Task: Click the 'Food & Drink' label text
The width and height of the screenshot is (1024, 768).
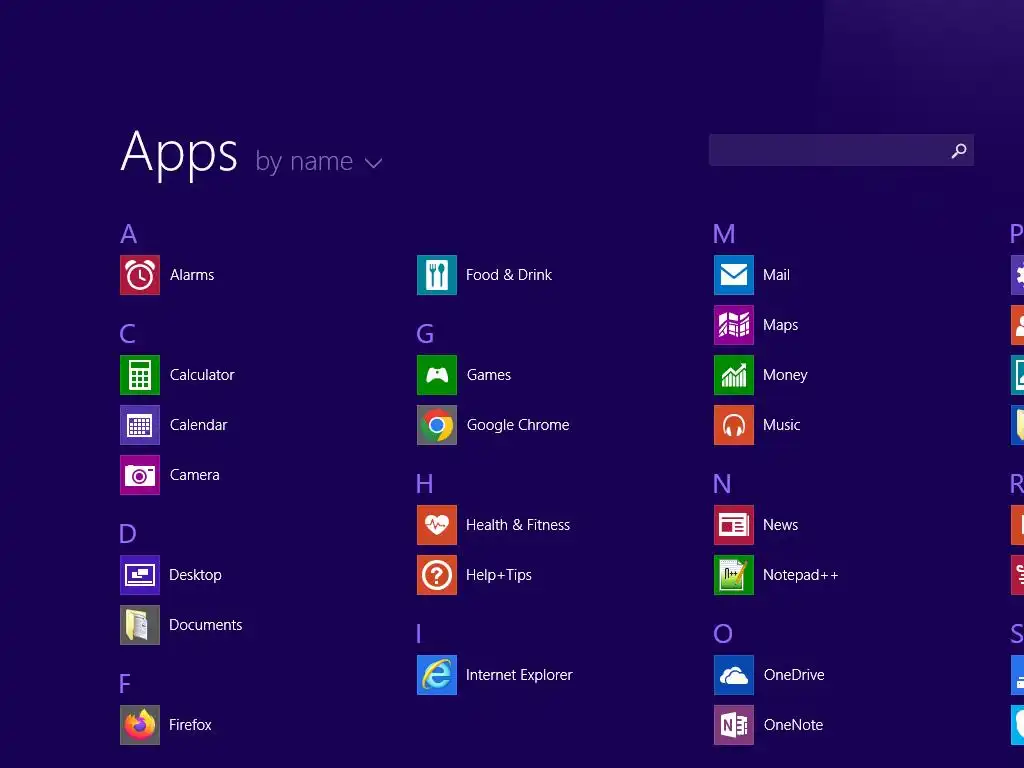Action: 509,275
